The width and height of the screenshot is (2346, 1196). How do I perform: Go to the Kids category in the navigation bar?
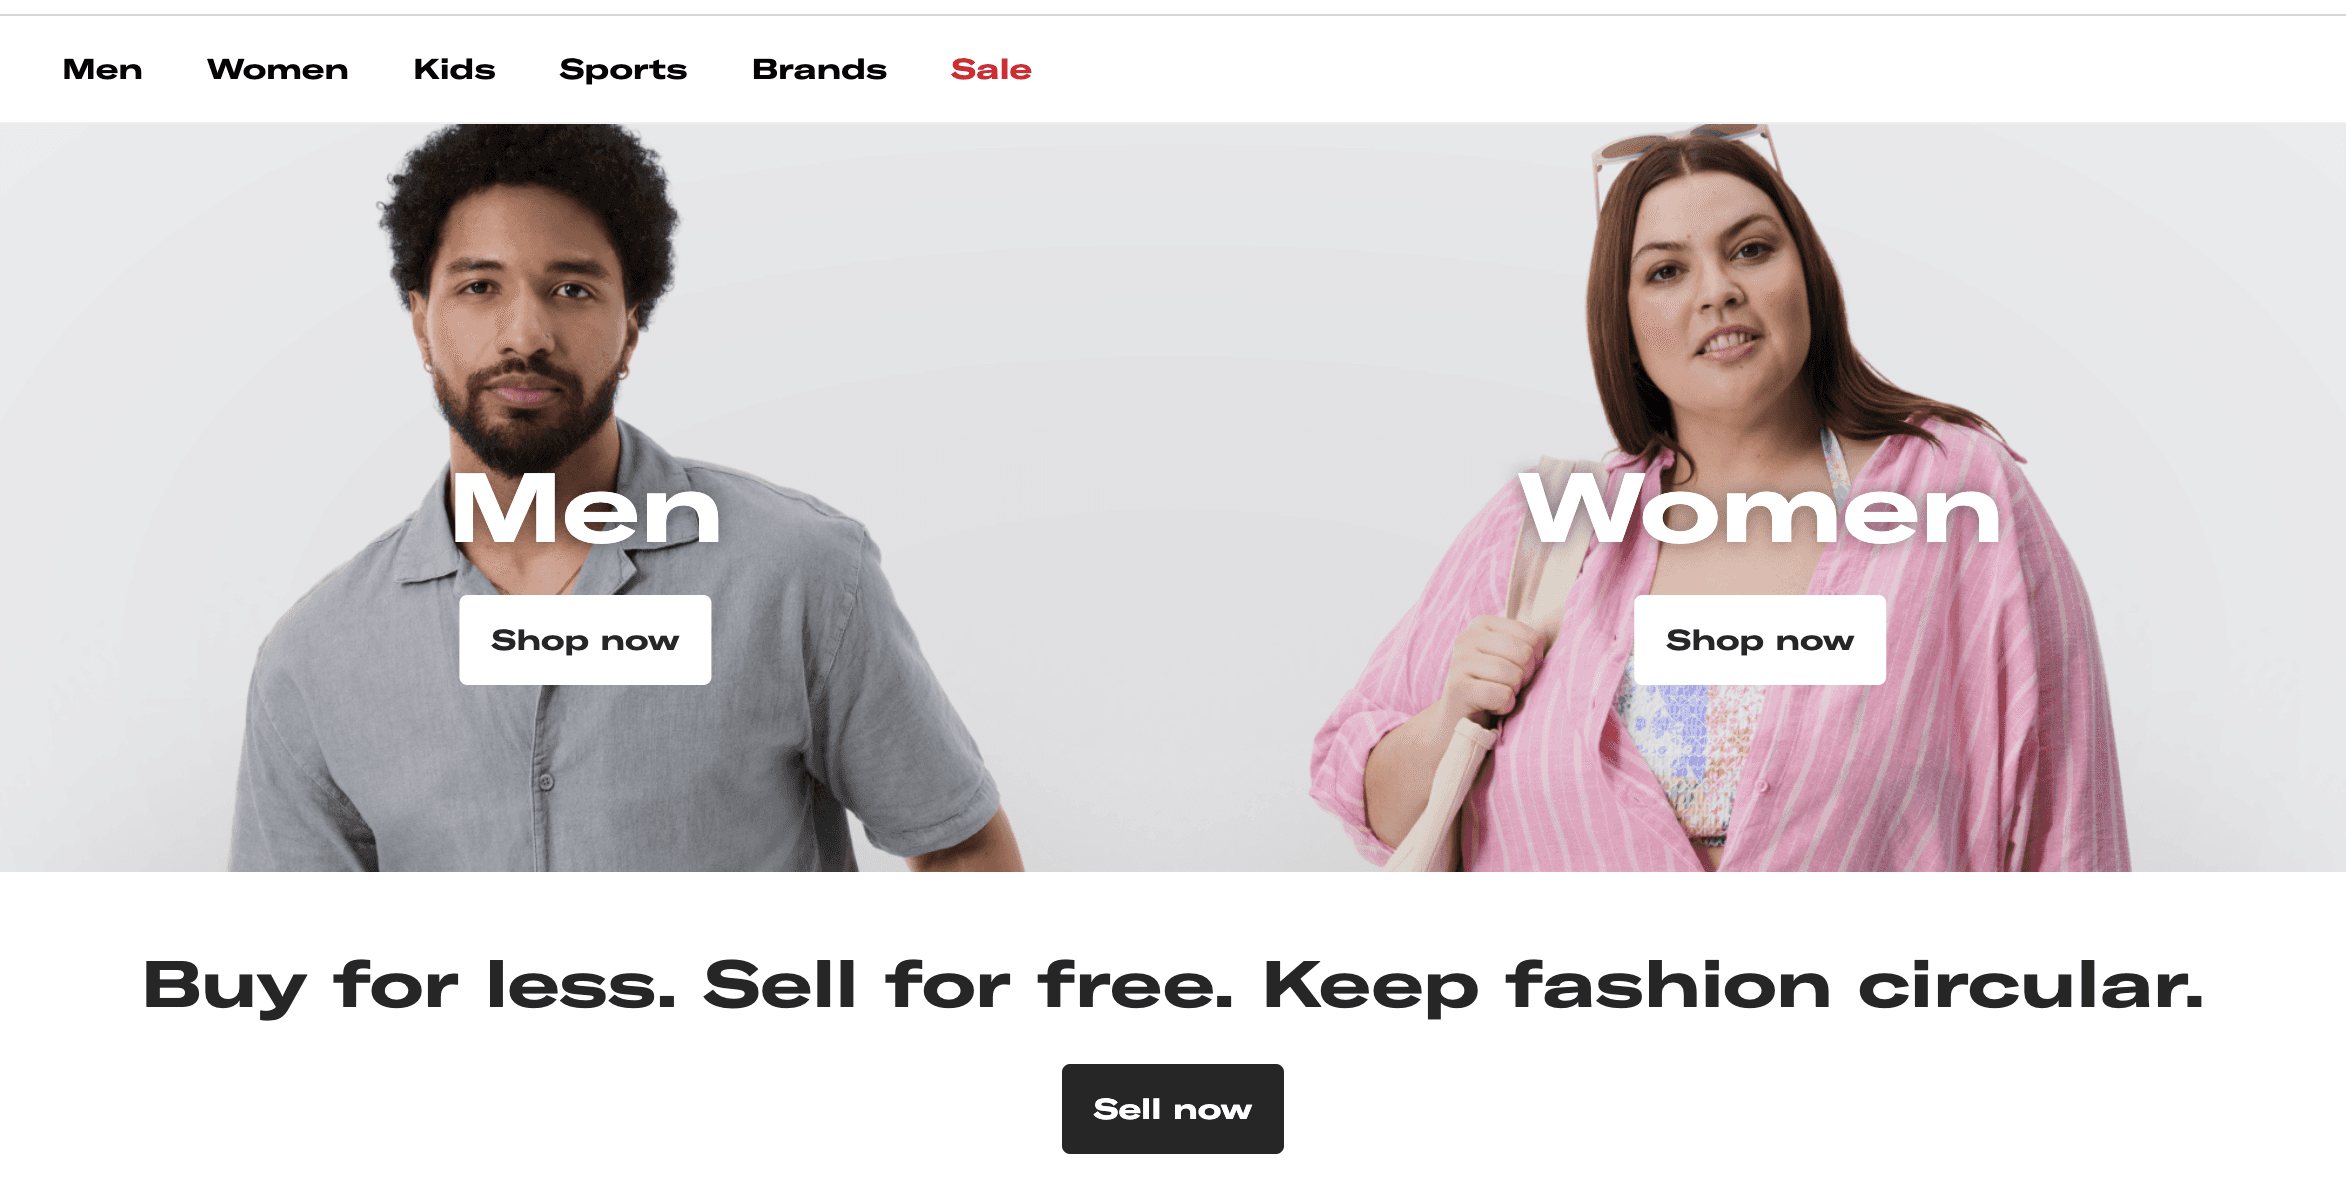454,69
